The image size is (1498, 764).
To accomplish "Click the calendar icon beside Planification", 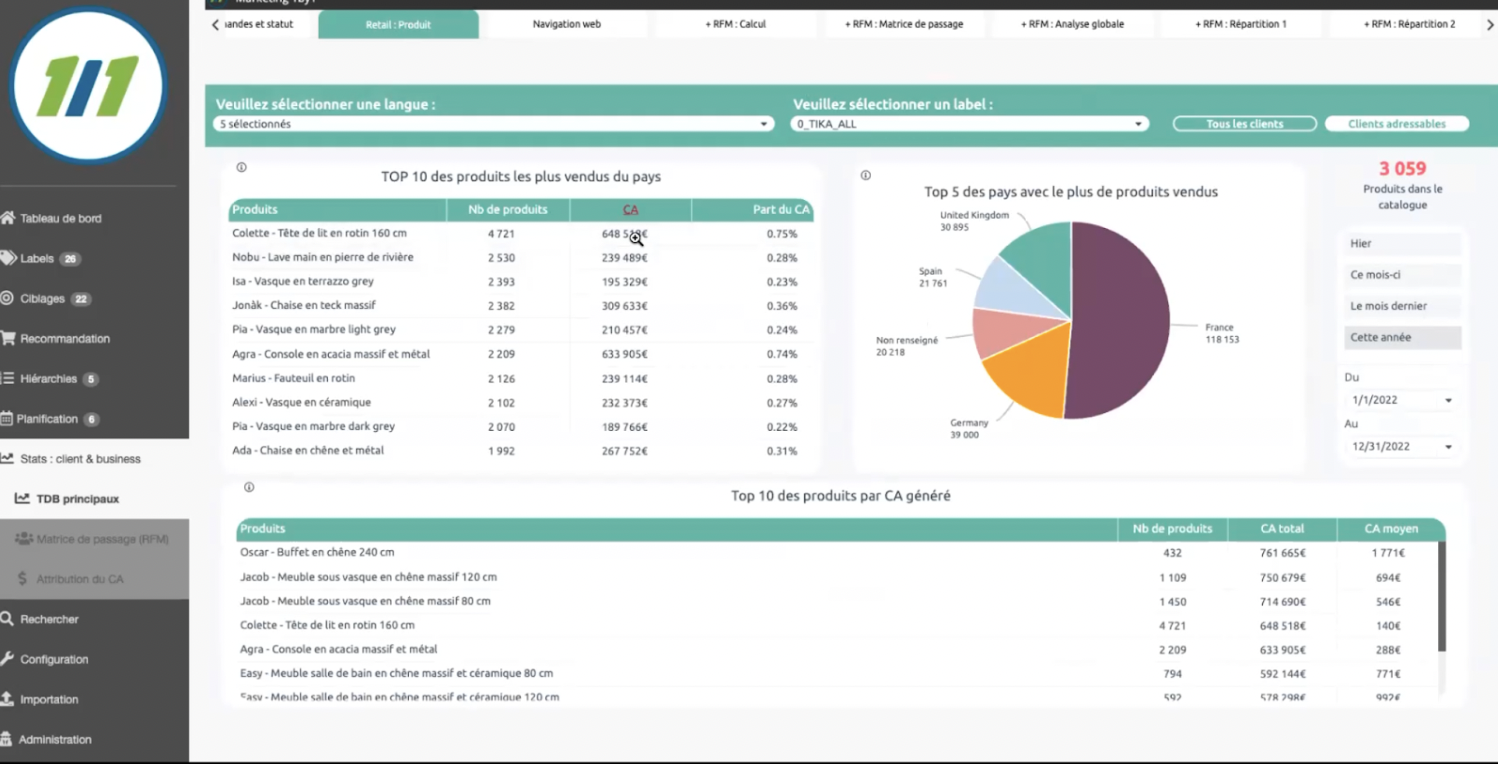I will coord(6,418).
